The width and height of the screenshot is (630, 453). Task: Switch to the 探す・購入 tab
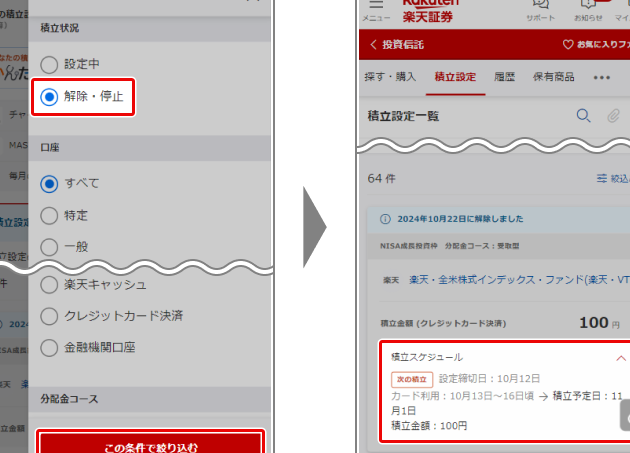[390, 77]
